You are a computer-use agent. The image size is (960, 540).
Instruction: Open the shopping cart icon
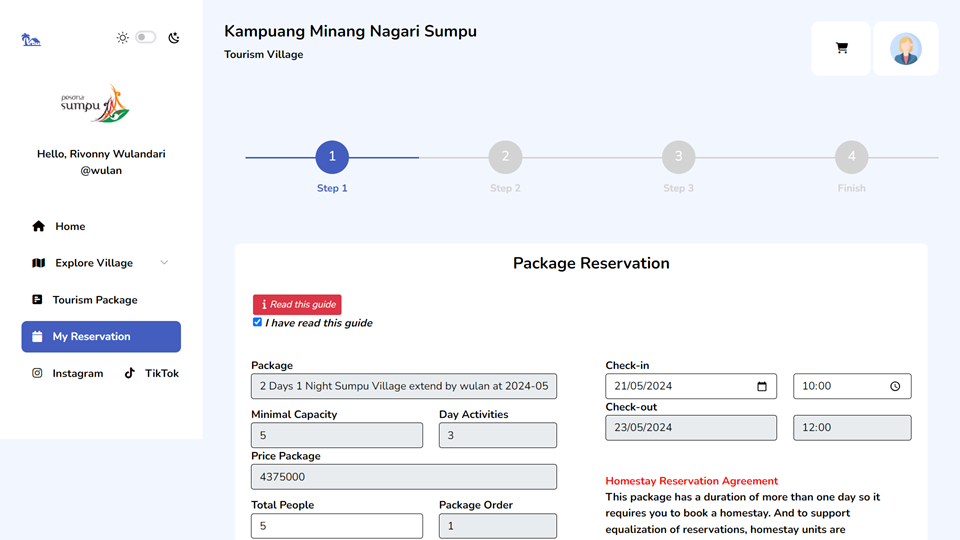841,48
